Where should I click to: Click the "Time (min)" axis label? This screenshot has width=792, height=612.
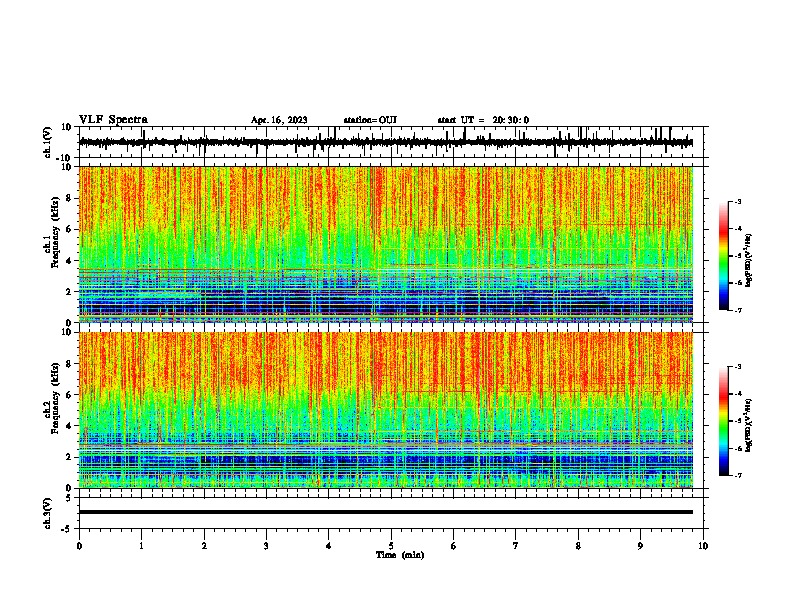400,555
